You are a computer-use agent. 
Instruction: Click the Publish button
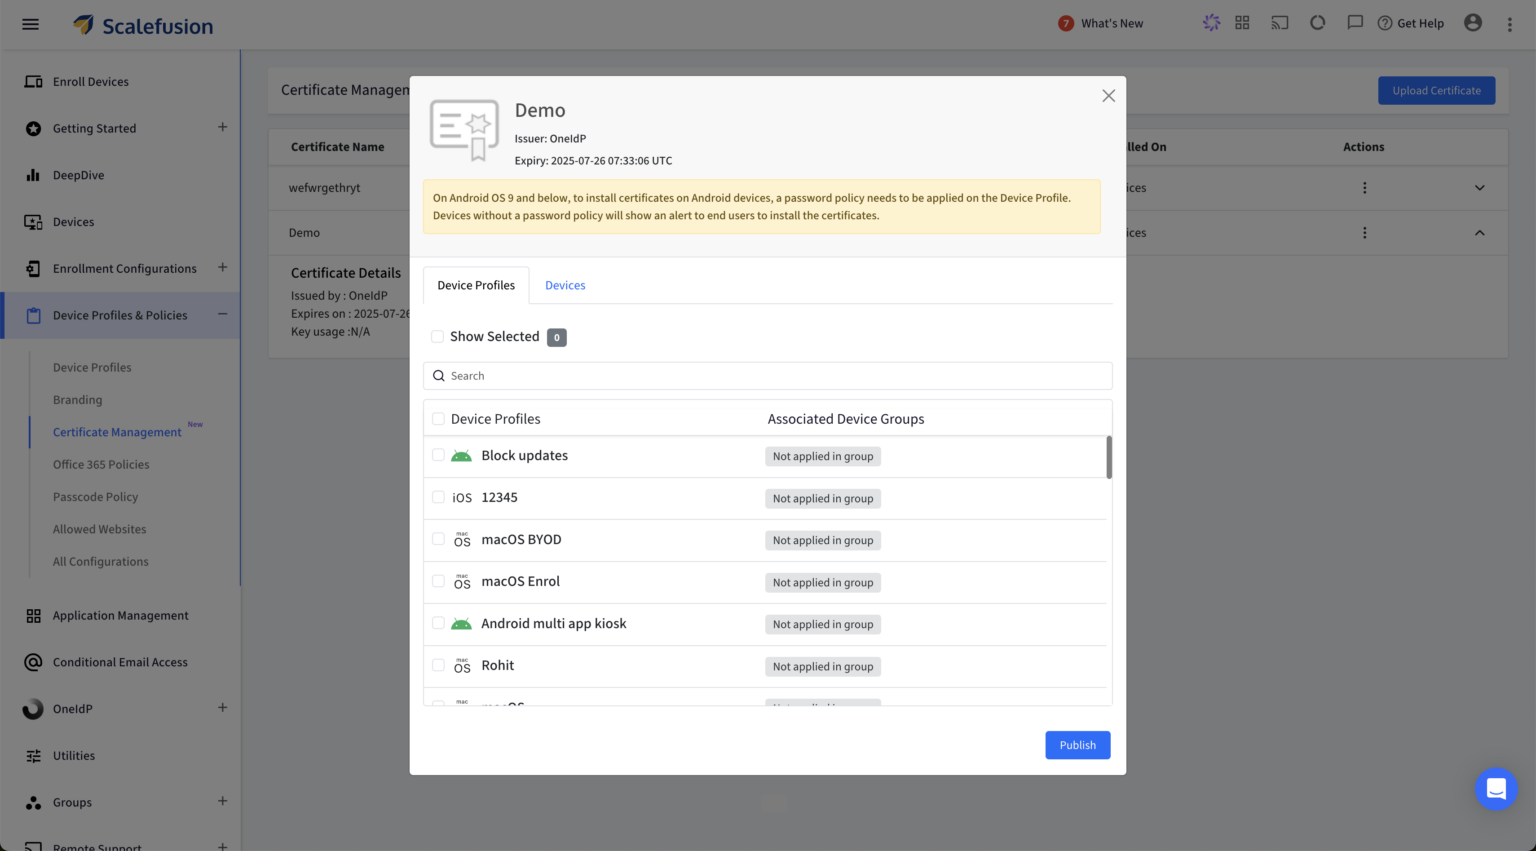[x=1078, y=745]
